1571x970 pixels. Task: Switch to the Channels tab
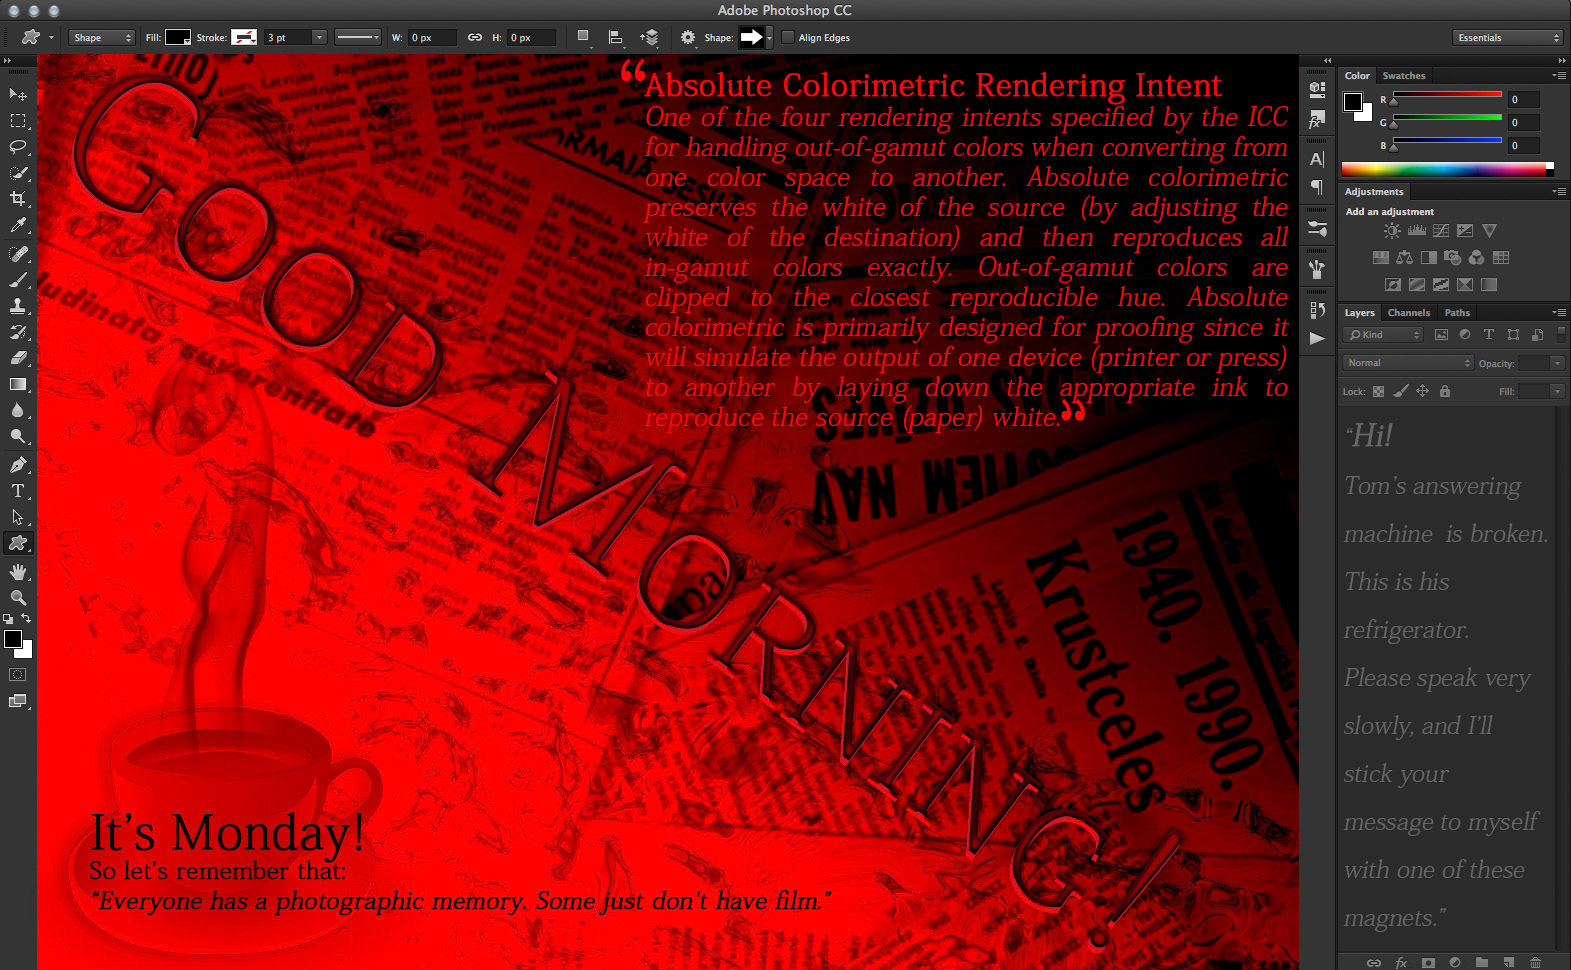point(1409,313)
